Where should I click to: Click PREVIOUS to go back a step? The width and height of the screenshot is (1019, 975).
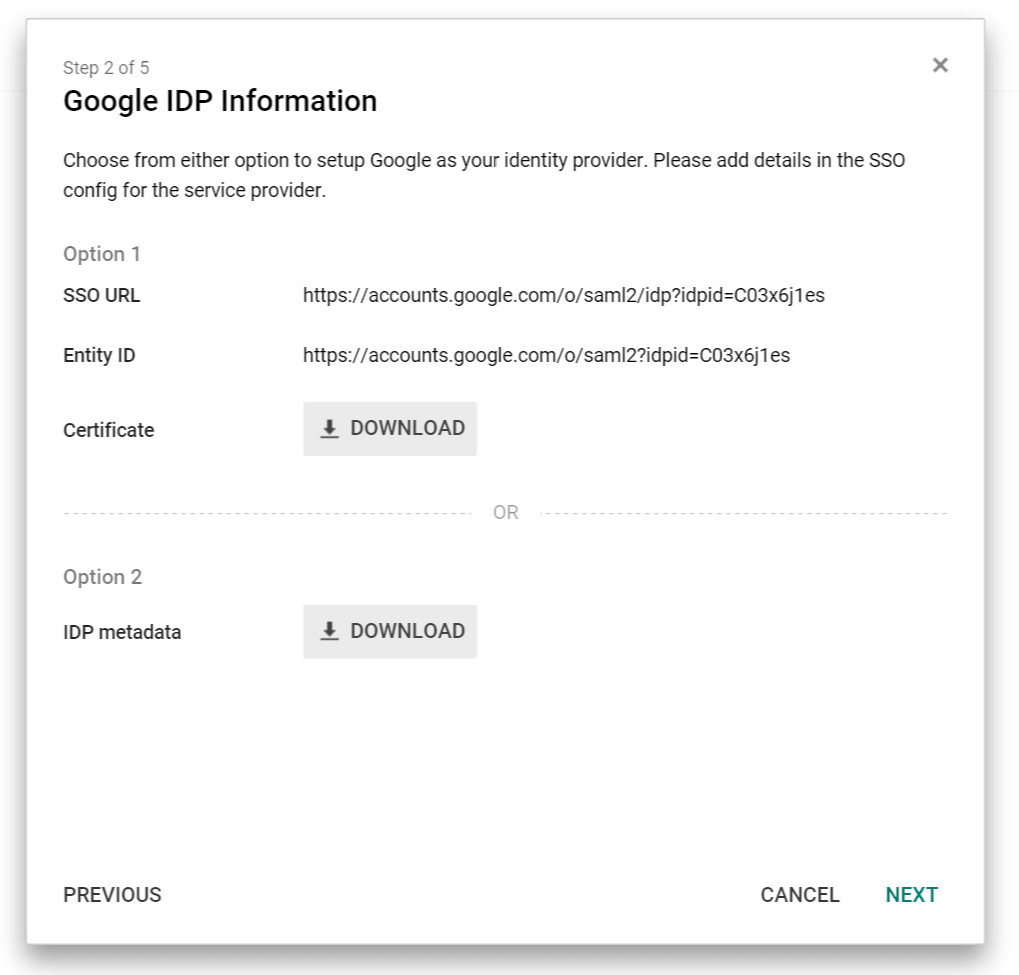(111, 894)
